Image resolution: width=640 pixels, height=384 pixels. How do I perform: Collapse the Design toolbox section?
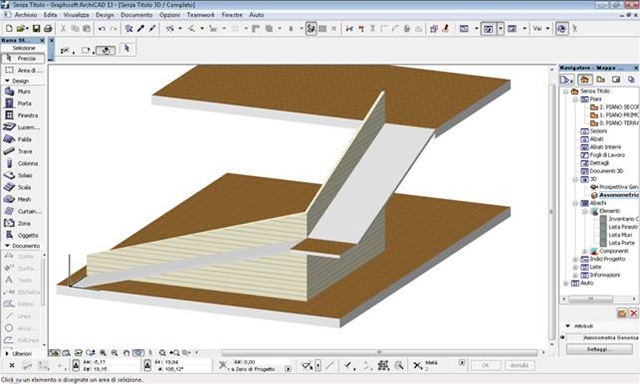[7, 81]
